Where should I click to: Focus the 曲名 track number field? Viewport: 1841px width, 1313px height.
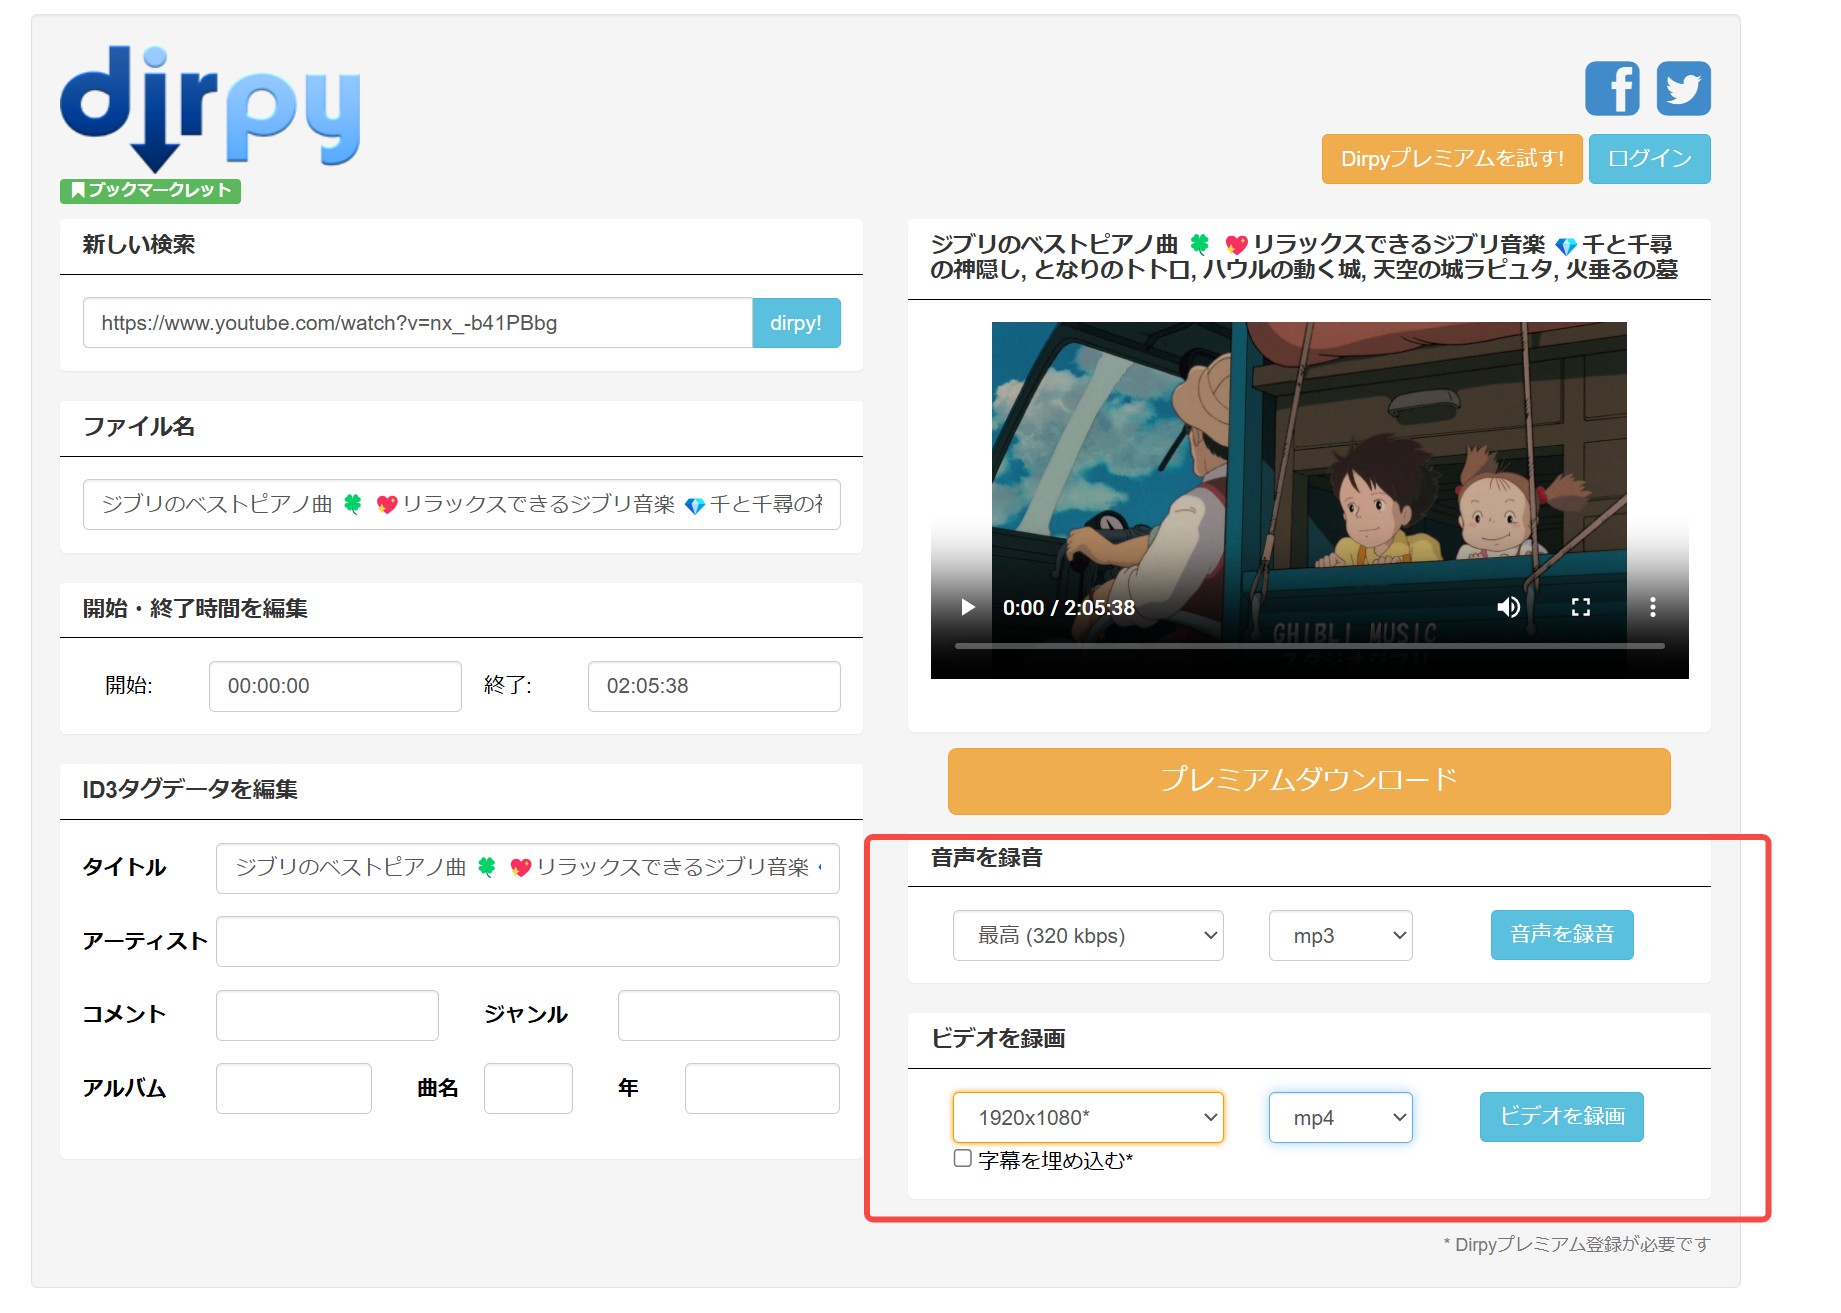point(528,1088)
